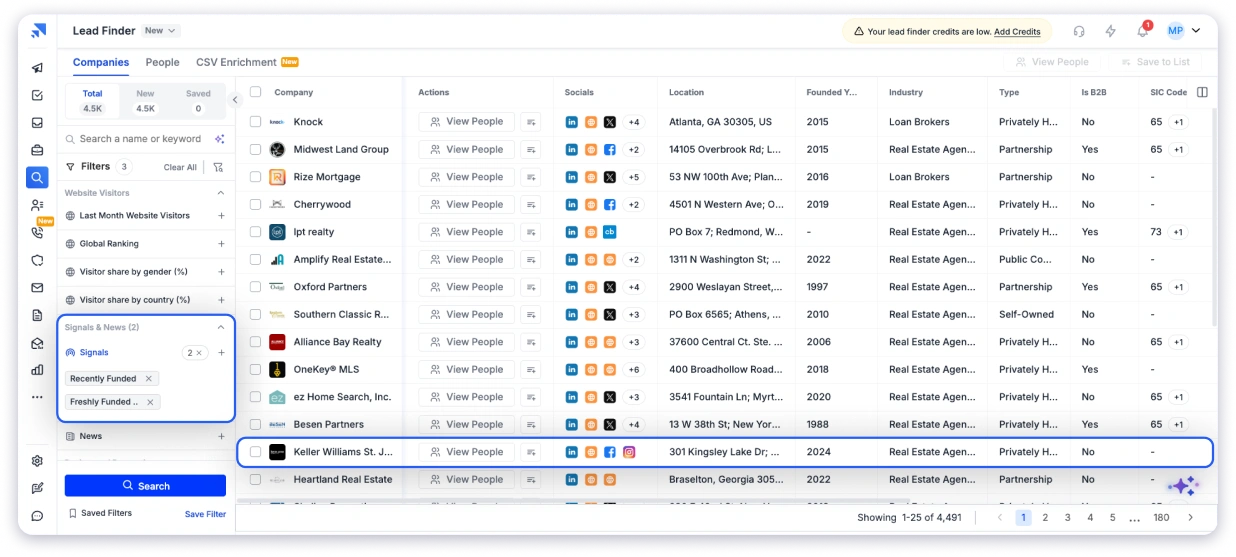Open the three-dot more menu in sidebar
Screen dimensions: 1236x557
37,397
